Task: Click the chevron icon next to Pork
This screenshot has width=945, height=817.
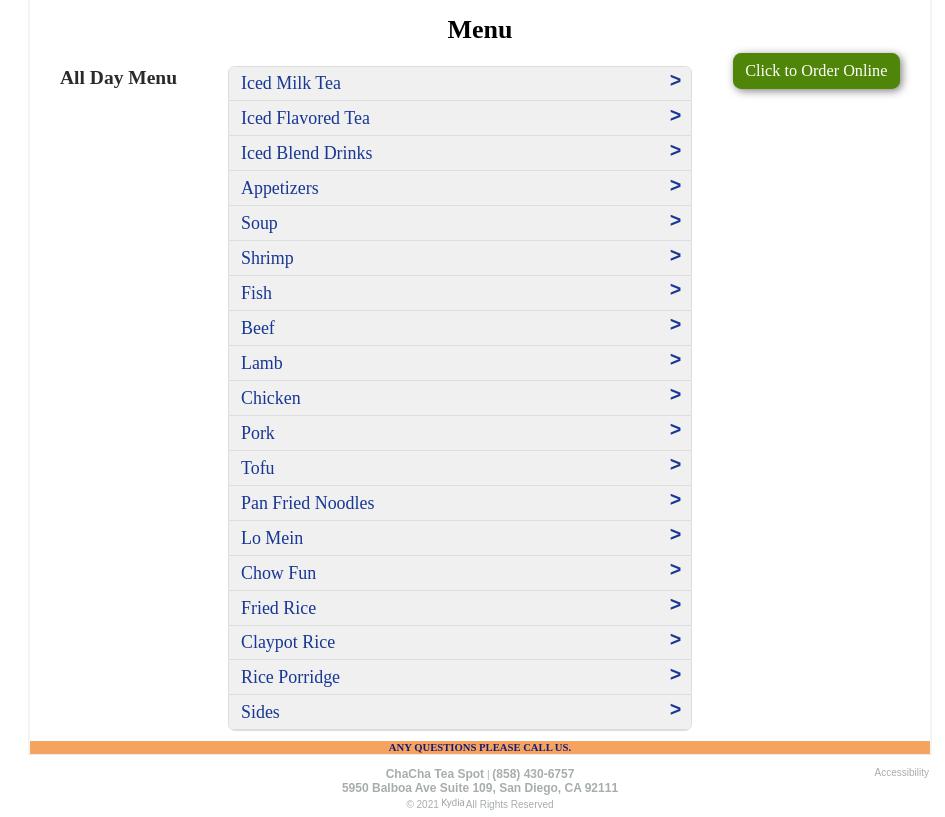Action: (x=675, y=430)
